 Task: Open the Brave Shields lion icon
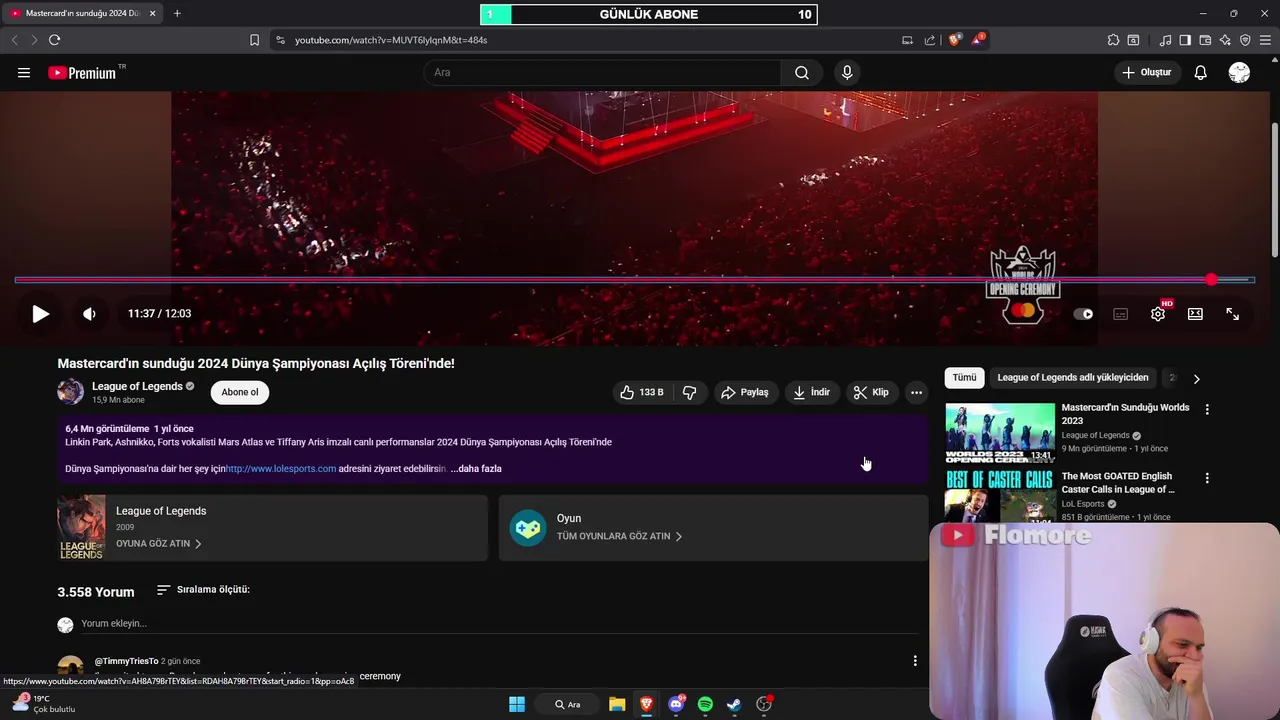[955, 40]
